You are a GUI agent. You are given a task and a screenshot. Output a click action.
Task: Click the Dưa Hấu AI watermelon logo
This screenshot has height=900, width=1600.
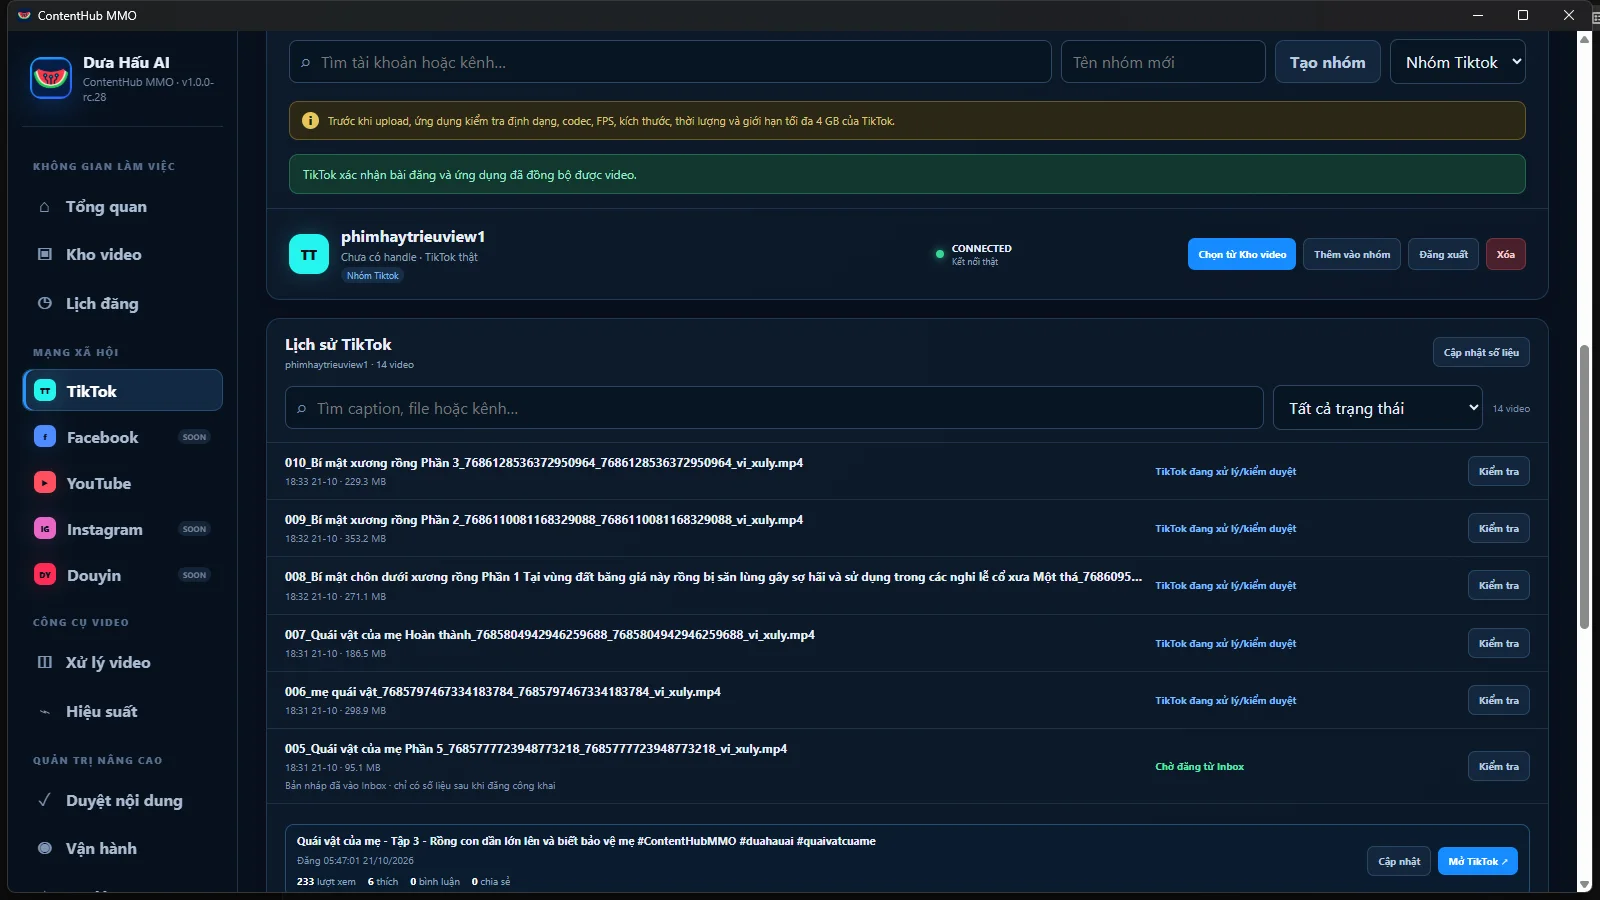coord(51,78)
